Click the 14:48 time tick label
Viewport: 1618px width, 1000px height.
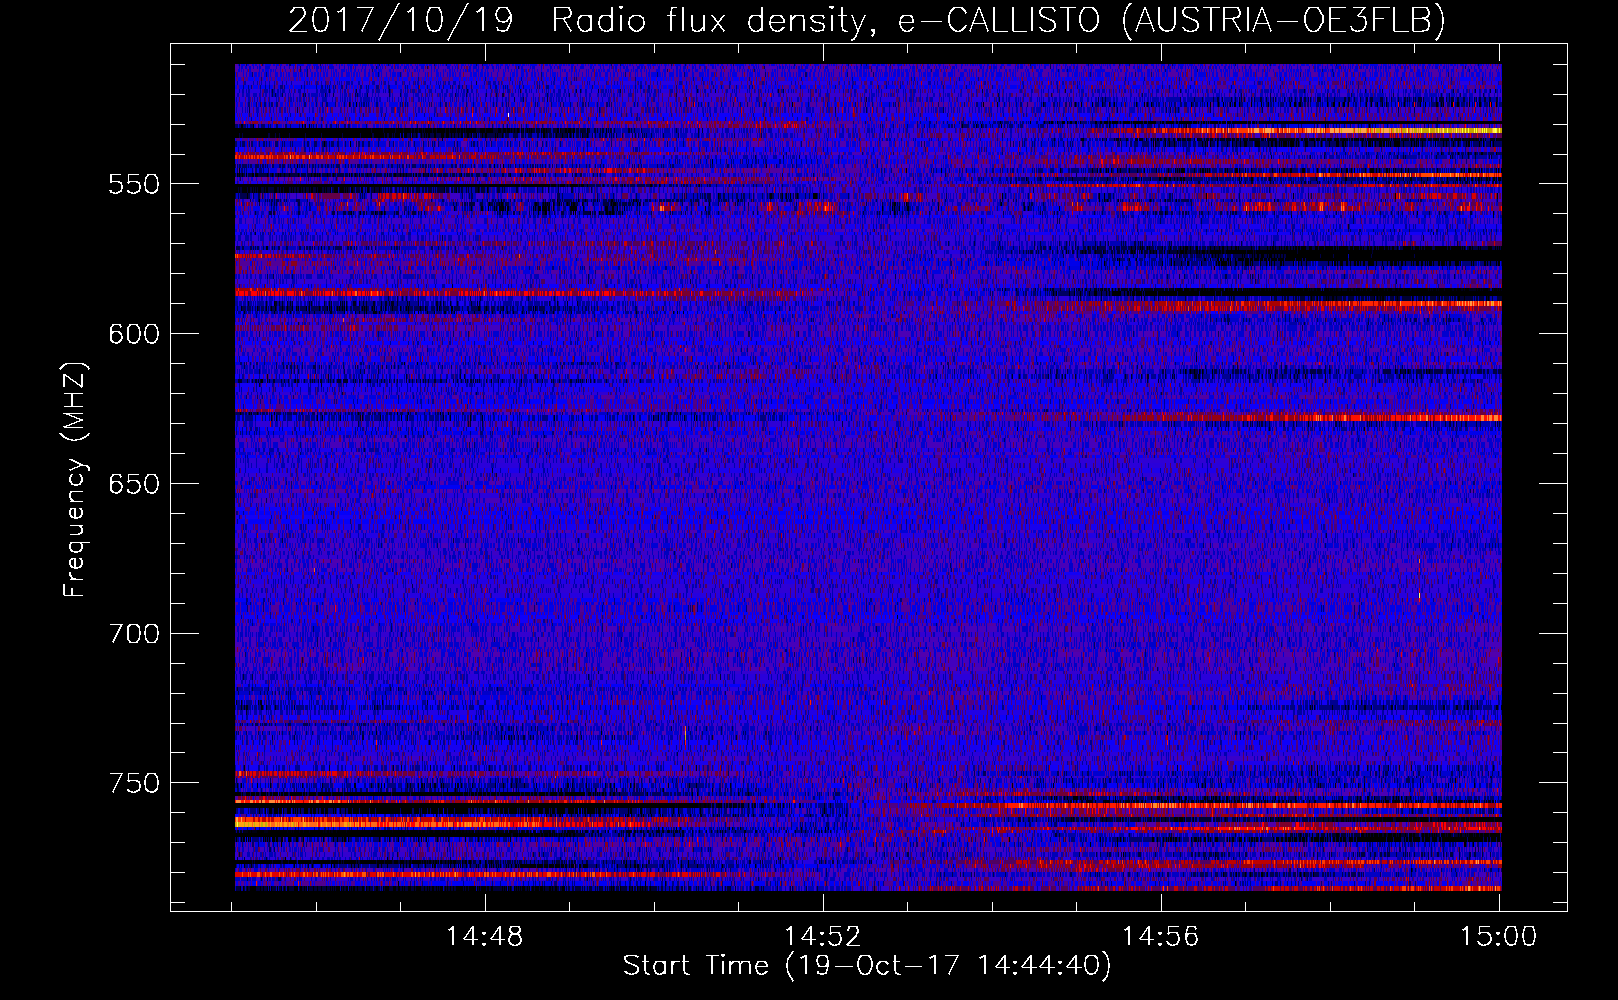[x=484, y=937]
